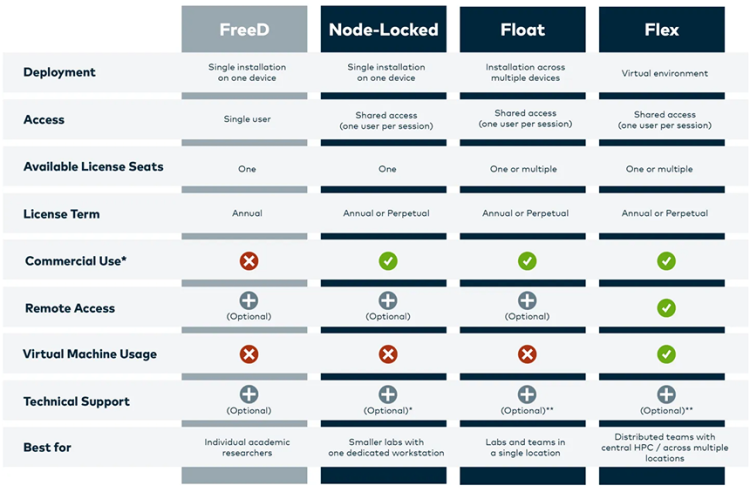Click the Available License Seats row label
Viewport: 750px width, 492px height.
[93, 166]
